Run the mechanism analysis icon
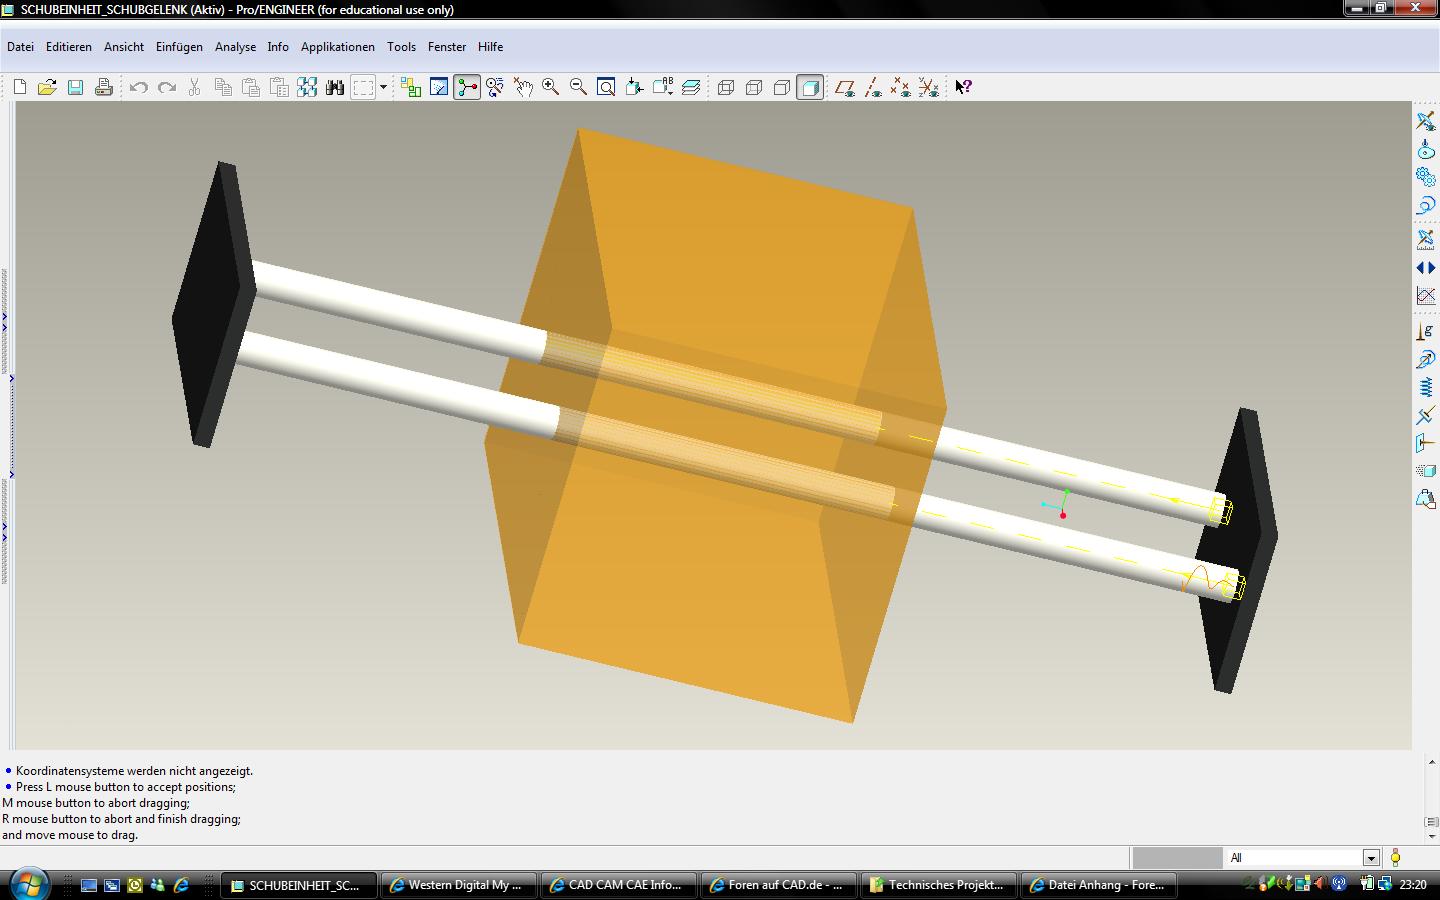 click(x=1426, y=239)
